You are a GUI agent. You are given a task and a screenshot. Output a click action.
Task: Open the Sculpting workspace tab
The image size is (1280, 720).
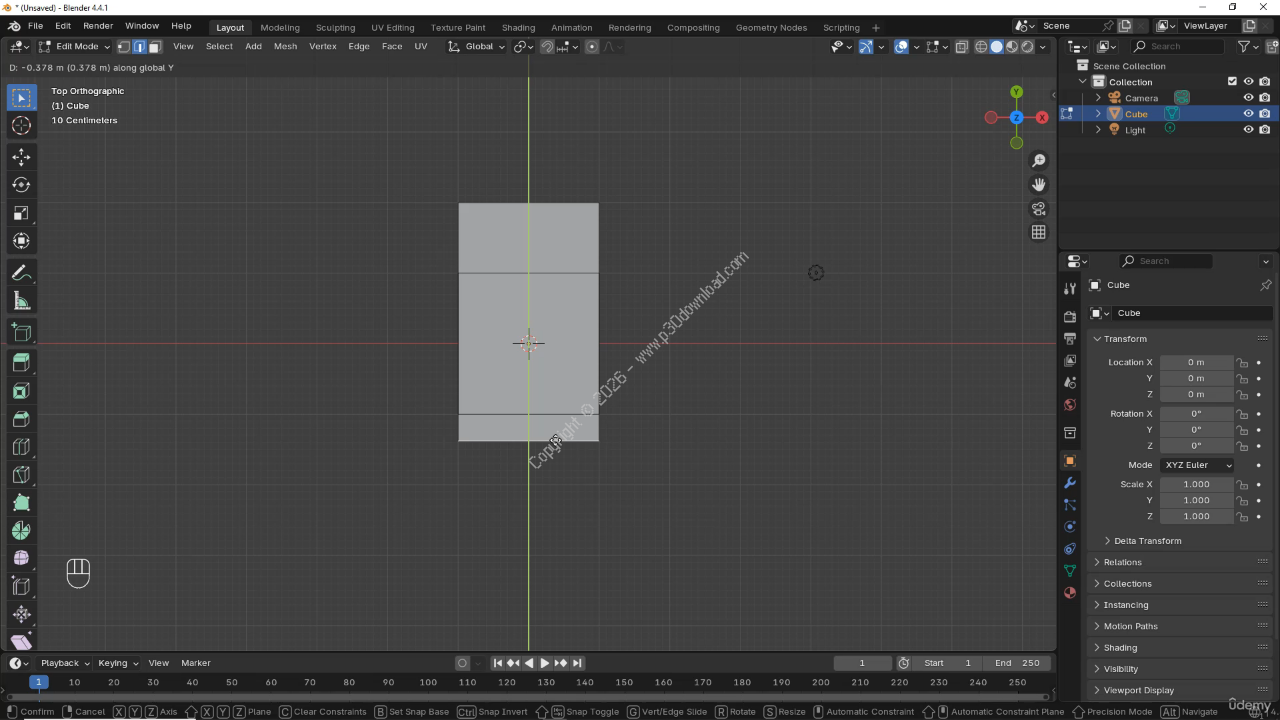tap(335, 28)
